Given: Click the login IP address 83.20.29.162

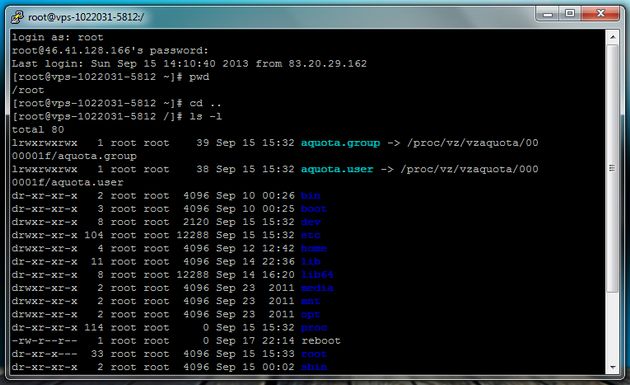Looking at the screenshot, I should (x=327, y=63).
